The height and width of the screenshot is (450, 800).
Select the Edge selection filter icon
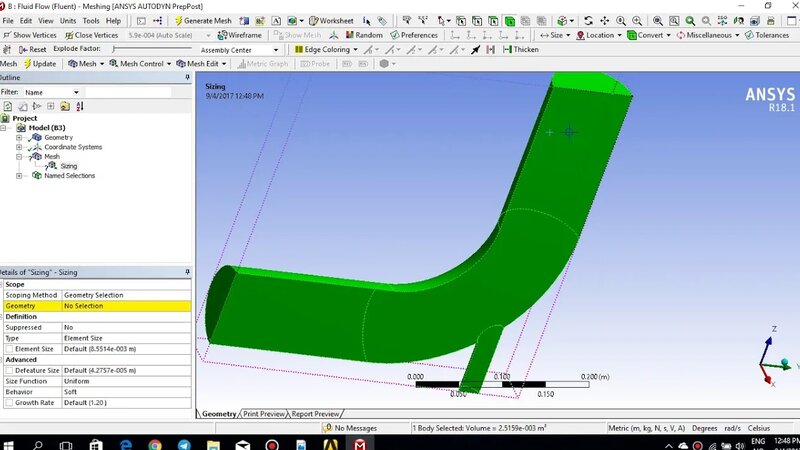(x=477, y=21)
